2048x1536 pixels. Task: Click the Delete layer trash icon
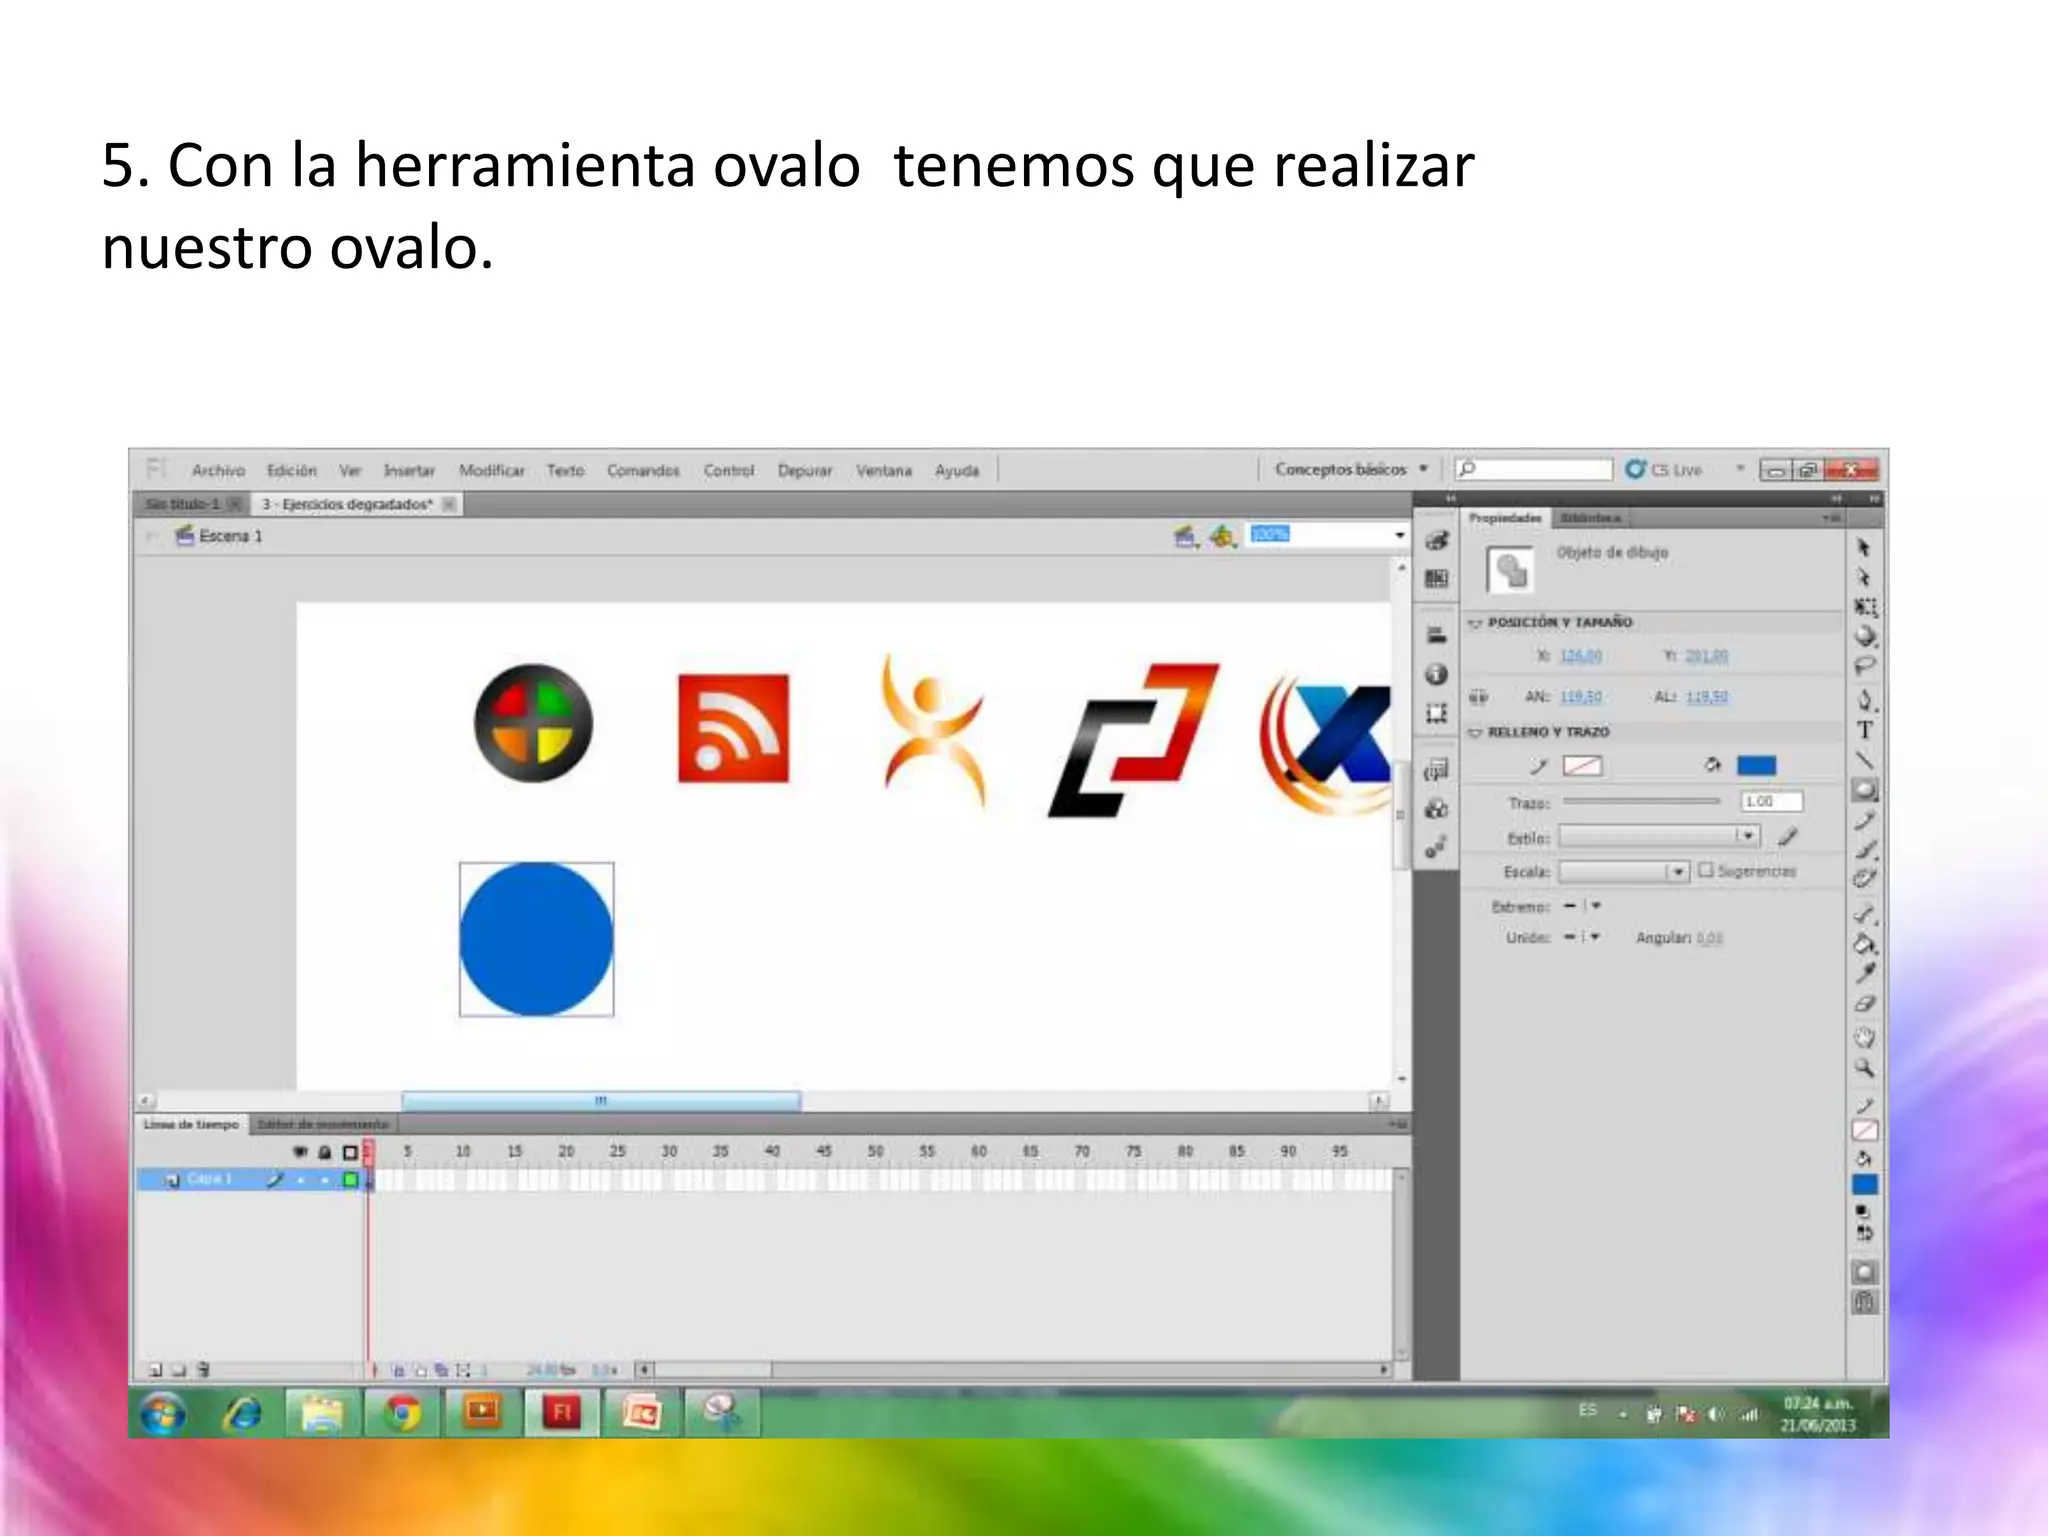[x=203, y=1370]
